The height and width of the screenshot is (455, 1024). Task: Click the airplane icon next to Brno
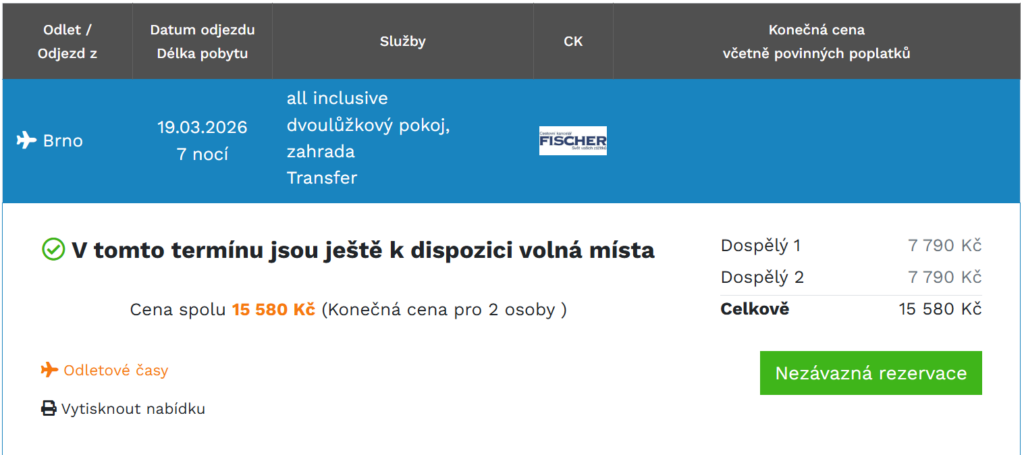pyautogui.click(x=26, y=140)
